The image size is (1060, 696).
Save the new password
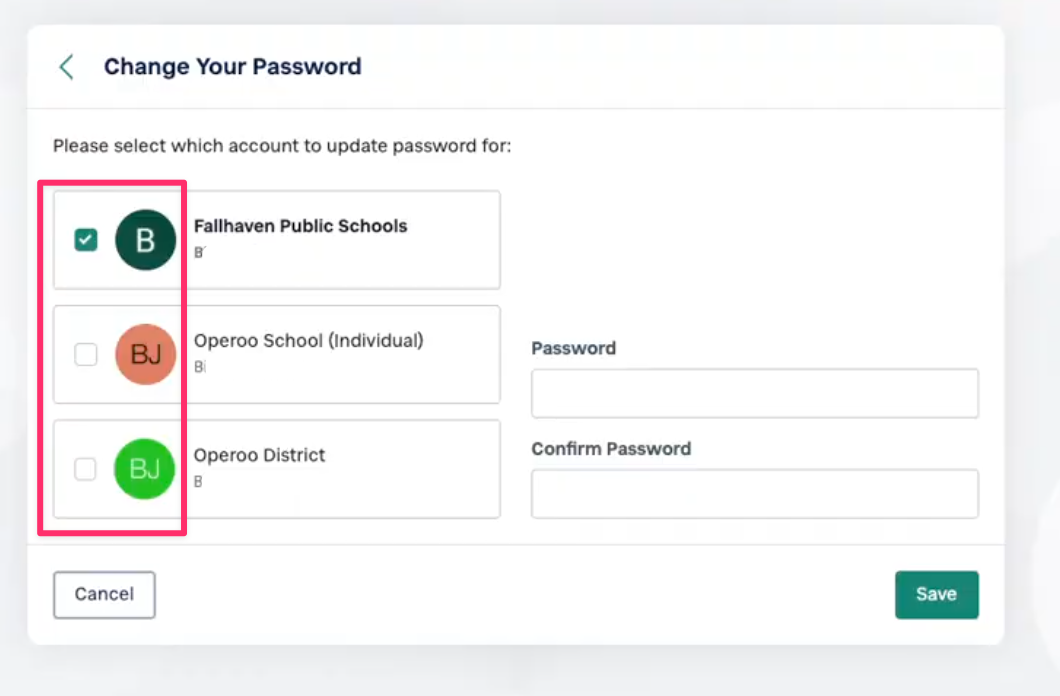(936, 594)
